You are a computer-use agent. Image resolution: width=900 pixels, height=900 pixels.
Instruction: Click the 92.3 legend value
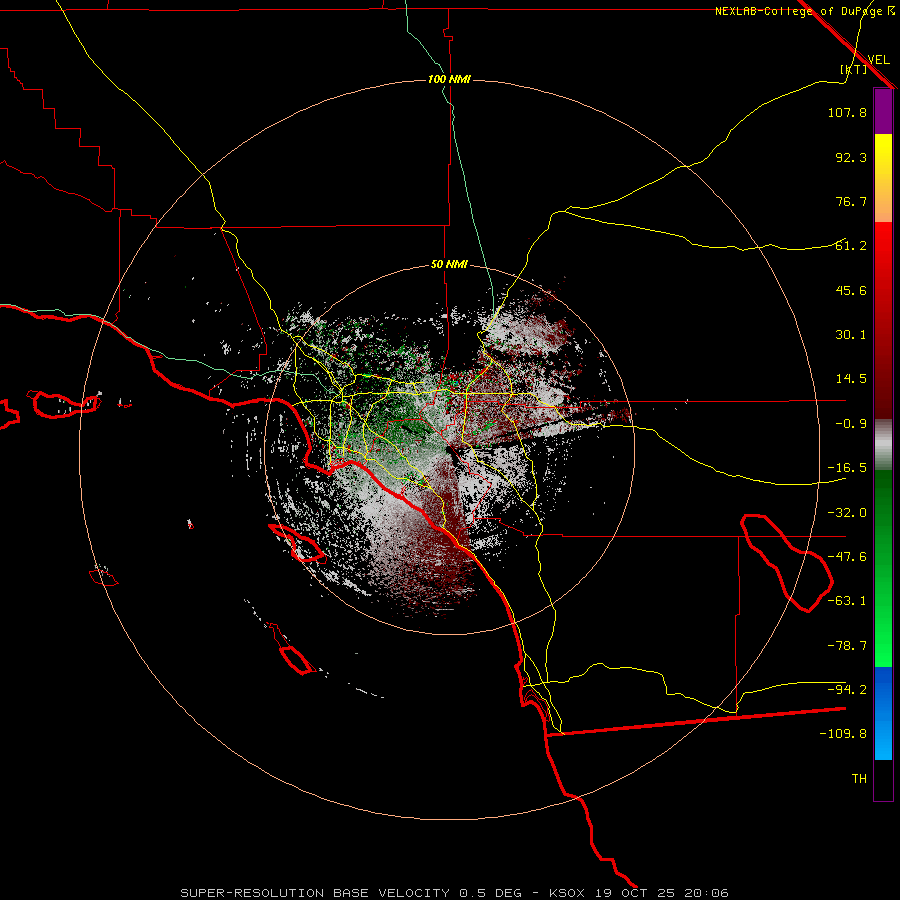pyautogui.click(x=851, y=157)
